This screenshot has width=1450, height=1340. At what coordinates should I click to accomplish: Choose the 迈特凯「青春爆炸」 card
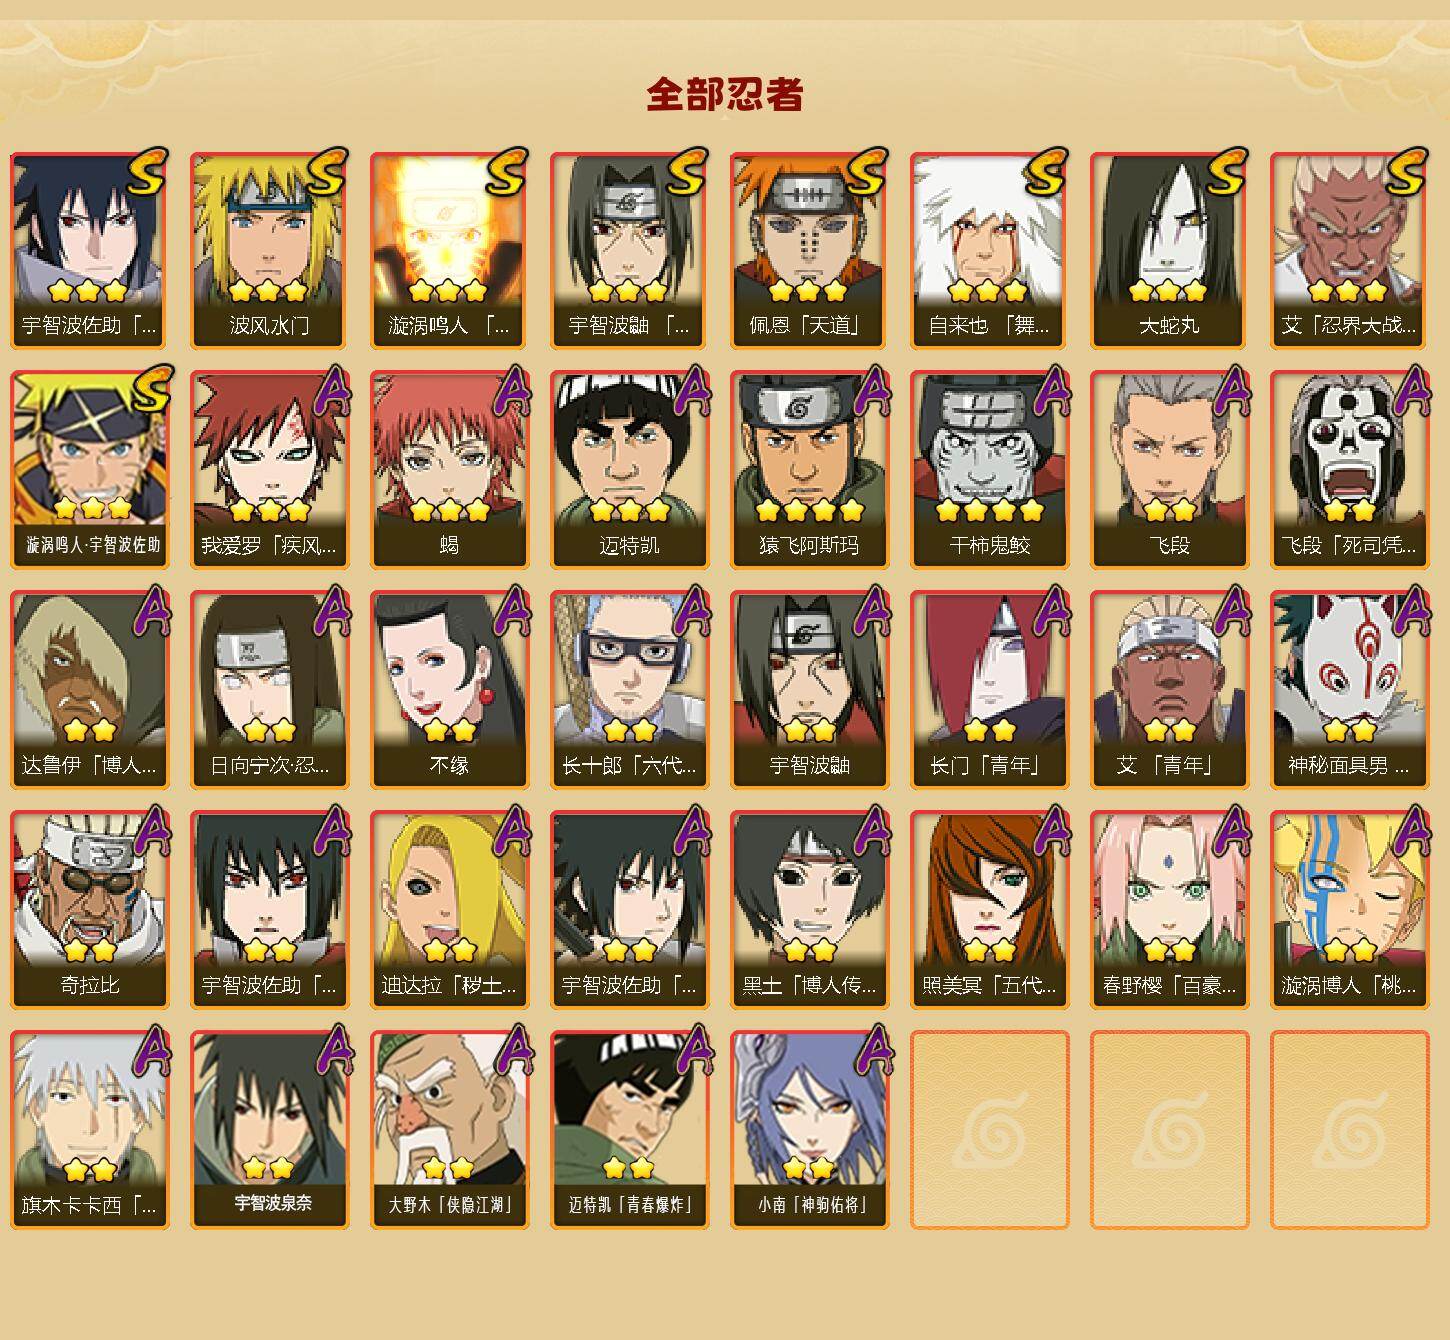[x=629, y=1130]
